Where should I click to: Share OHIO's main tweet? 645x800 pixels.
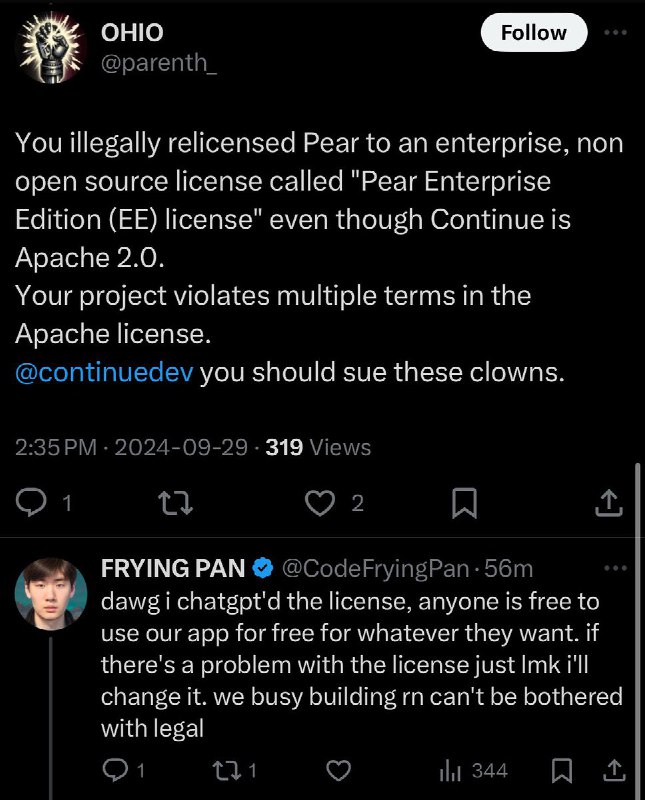click(x=609, y=503)
